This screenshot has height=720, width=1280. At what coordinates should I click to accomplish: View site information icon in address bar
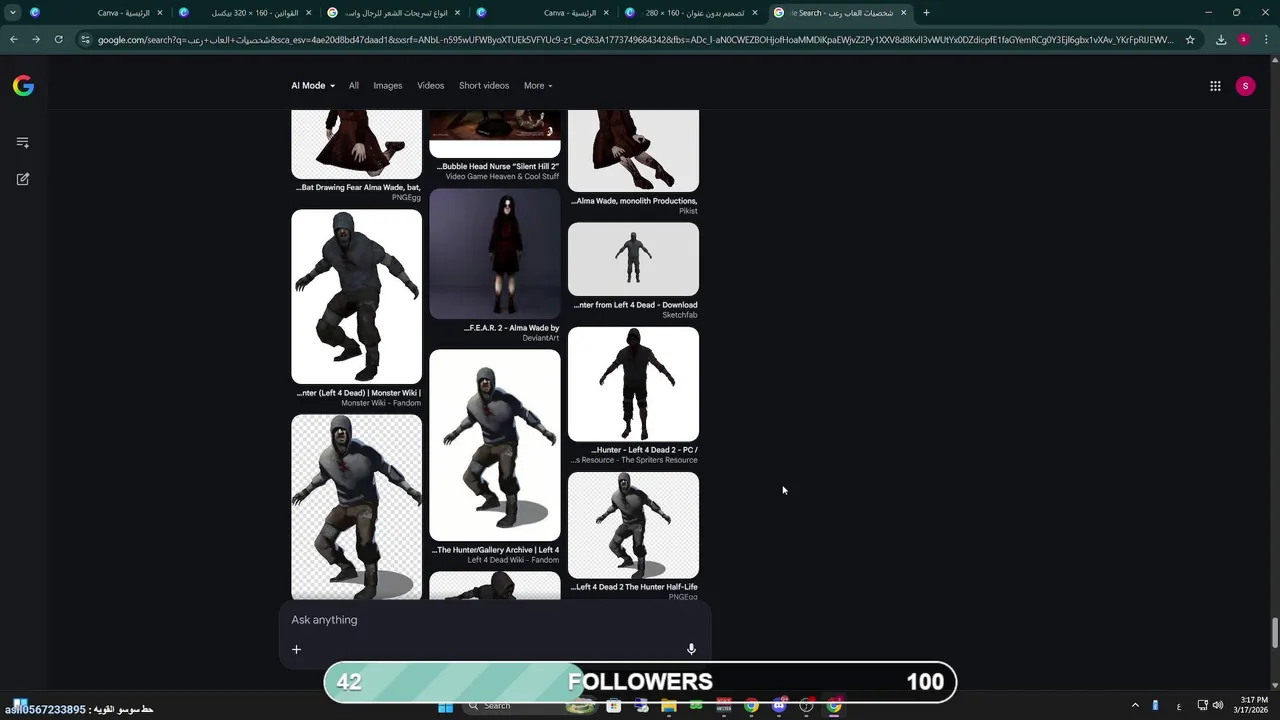tap(86, 40)
